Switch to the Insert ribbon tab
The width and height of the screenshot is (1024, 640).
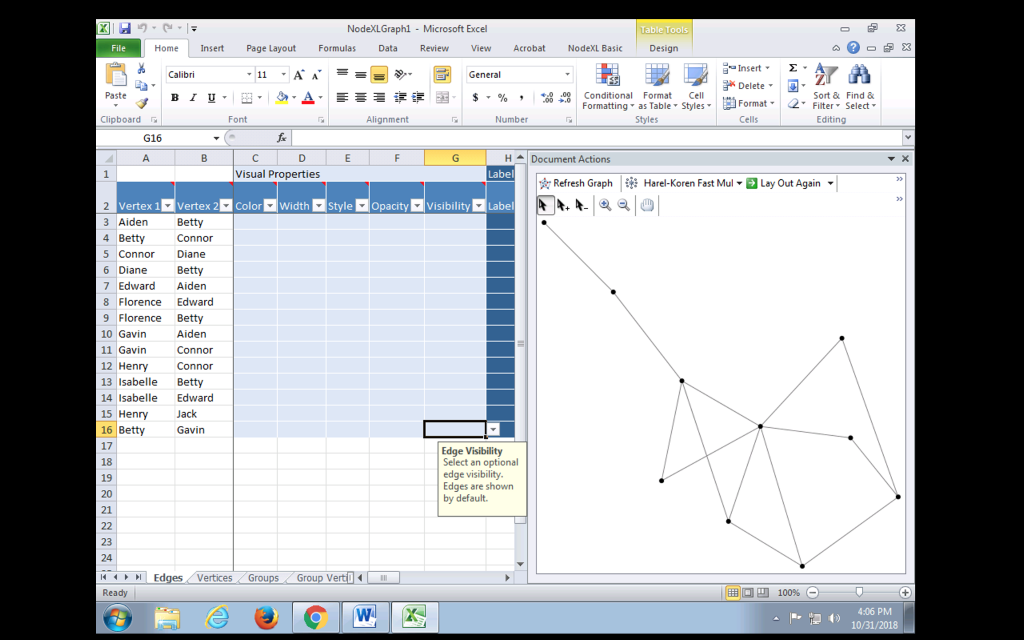click(x=212, y=48)
